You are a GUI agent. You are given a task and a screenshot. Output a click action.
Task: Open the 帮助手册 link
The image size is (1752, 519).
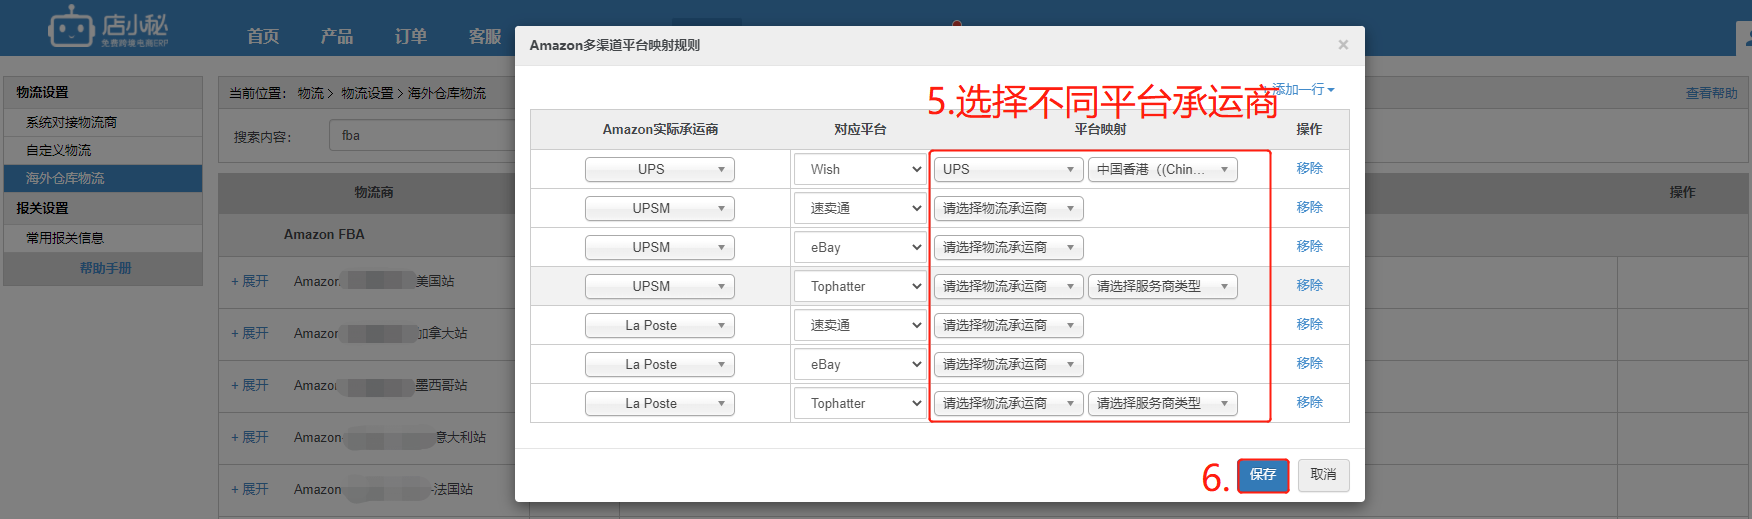[105, 268]
